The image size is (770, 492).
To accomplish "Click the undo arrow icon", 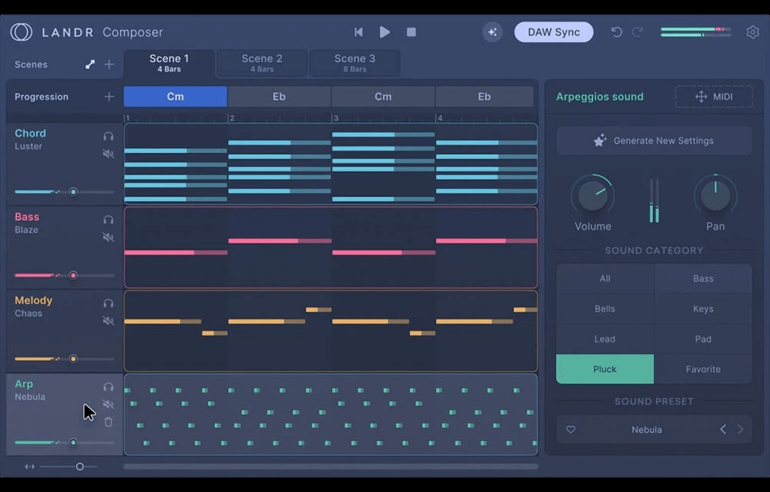I will 616,32.
